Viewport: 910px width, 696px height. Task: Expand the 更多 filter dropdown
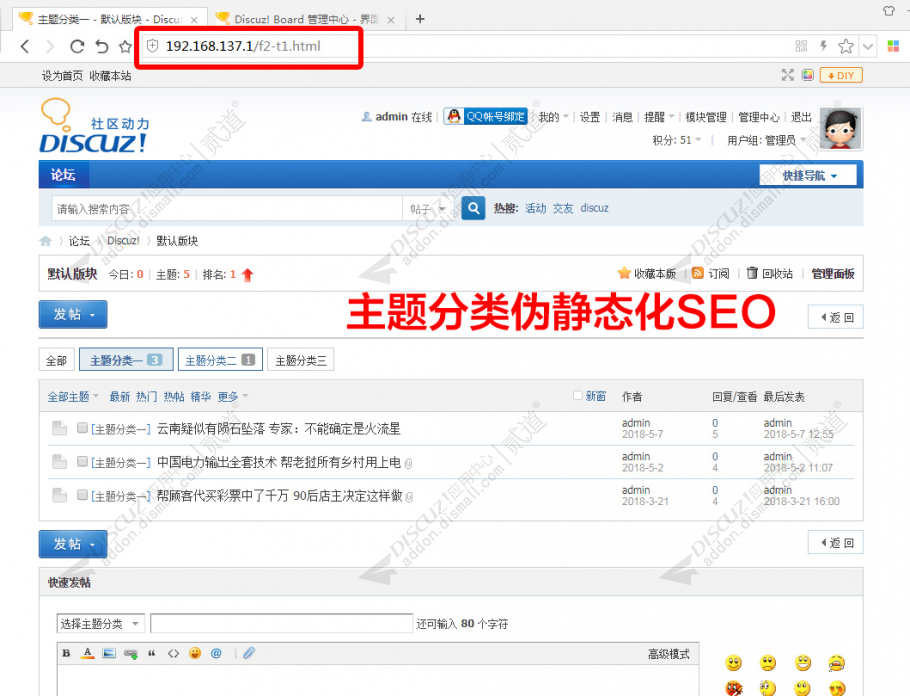tap(233, 397)
